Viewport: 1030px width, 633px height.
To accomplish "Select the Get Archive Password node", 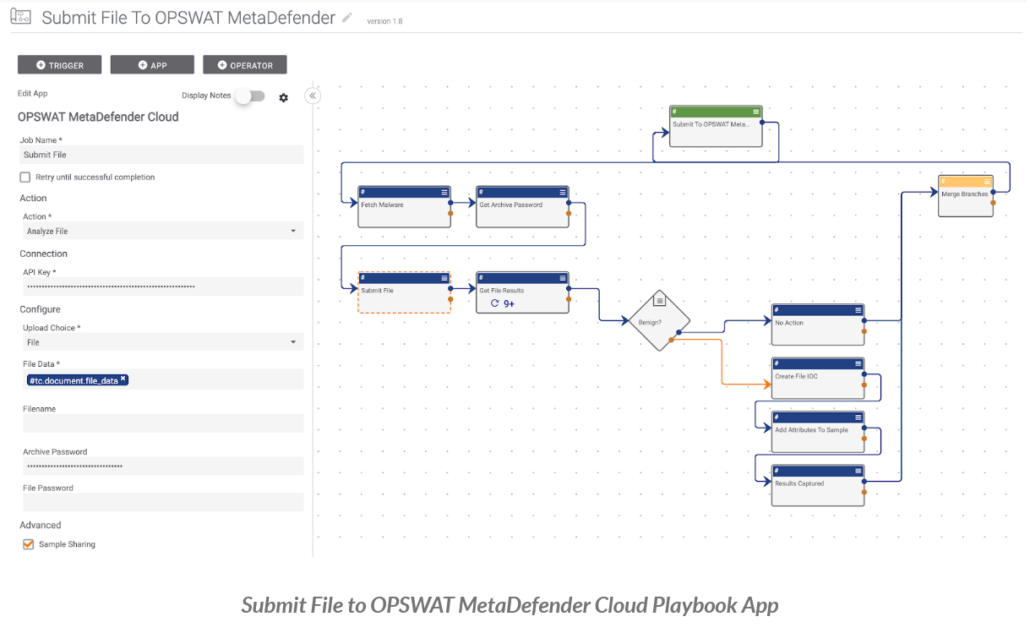I will point(522,207).
